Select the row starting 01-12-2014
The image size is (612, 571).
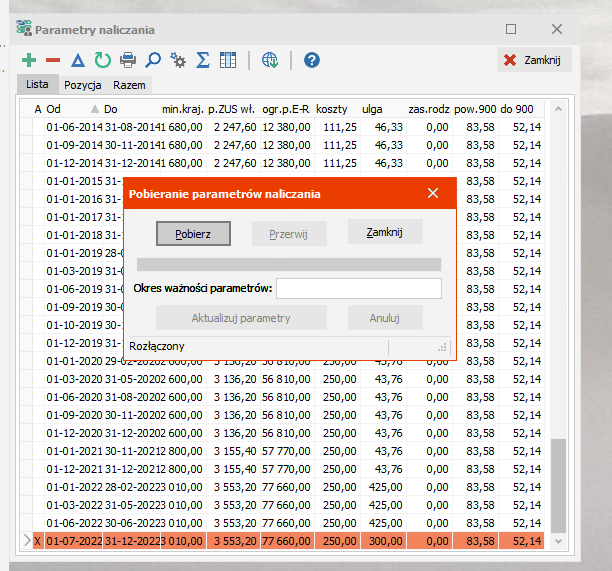(283, 163)
